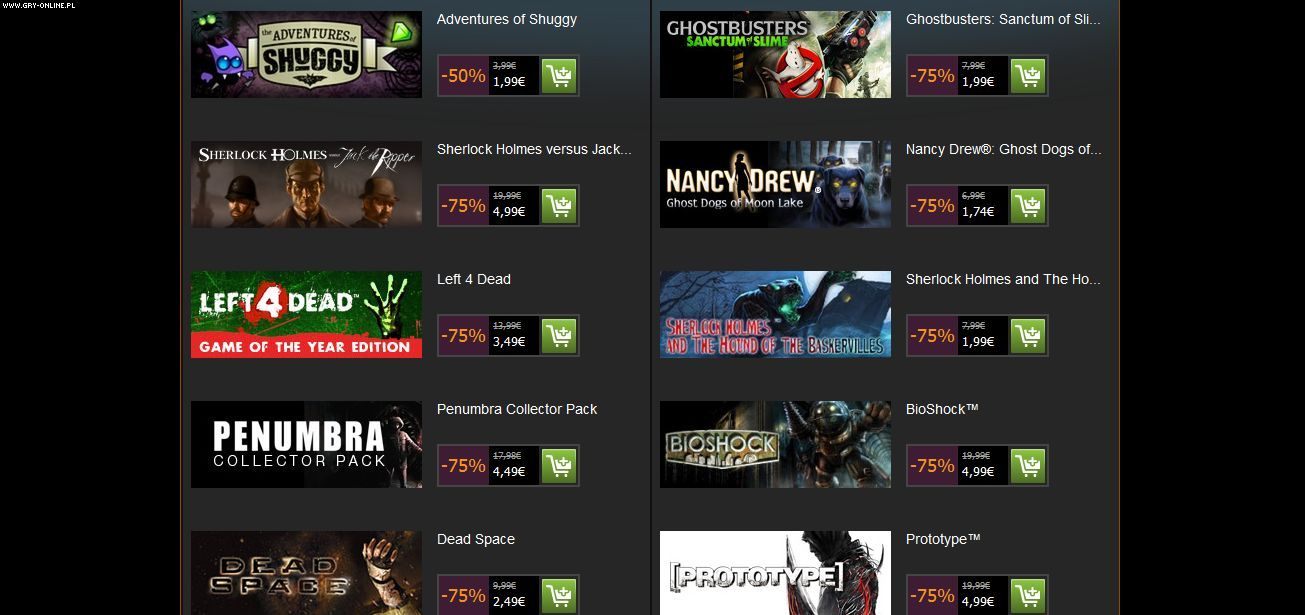Open the Adventures of Shuggy title link
Viewport: 1305px width, 615px height.
tap(507, 19)
